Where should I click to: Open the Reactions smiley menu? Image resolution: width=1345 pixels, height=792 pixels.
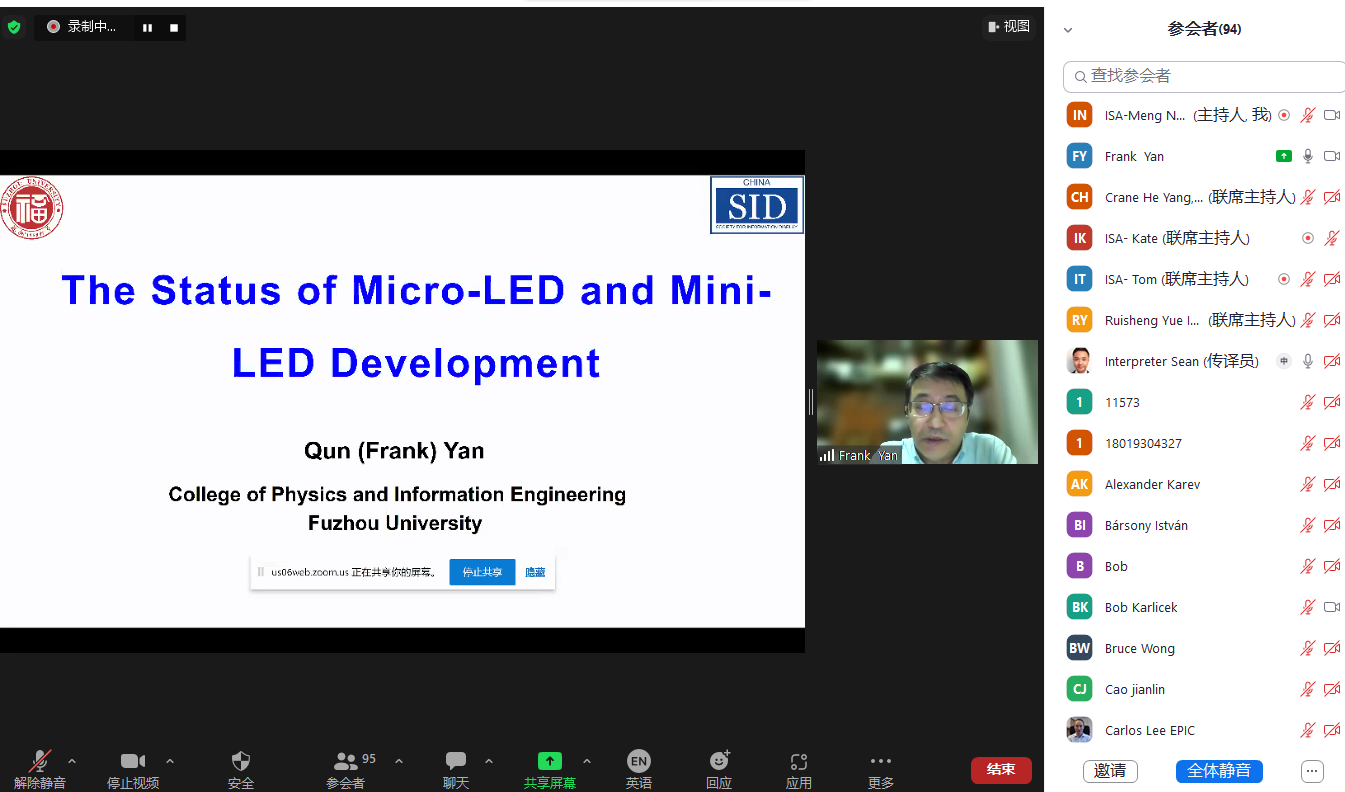[719, 767]
